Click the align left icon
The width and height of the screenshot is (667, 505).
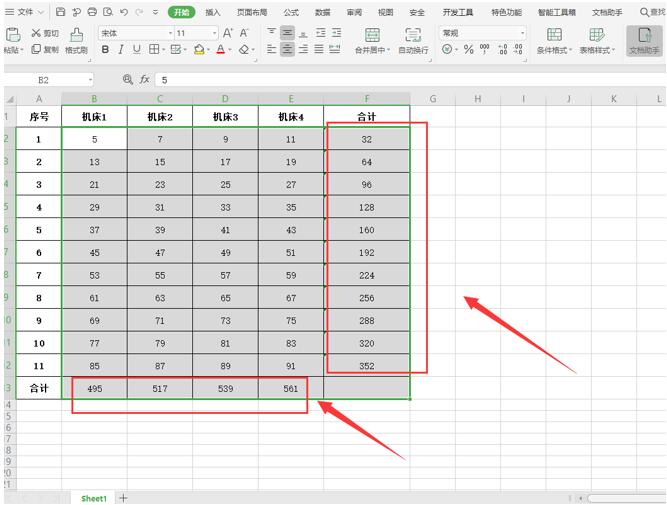point(271,49)
